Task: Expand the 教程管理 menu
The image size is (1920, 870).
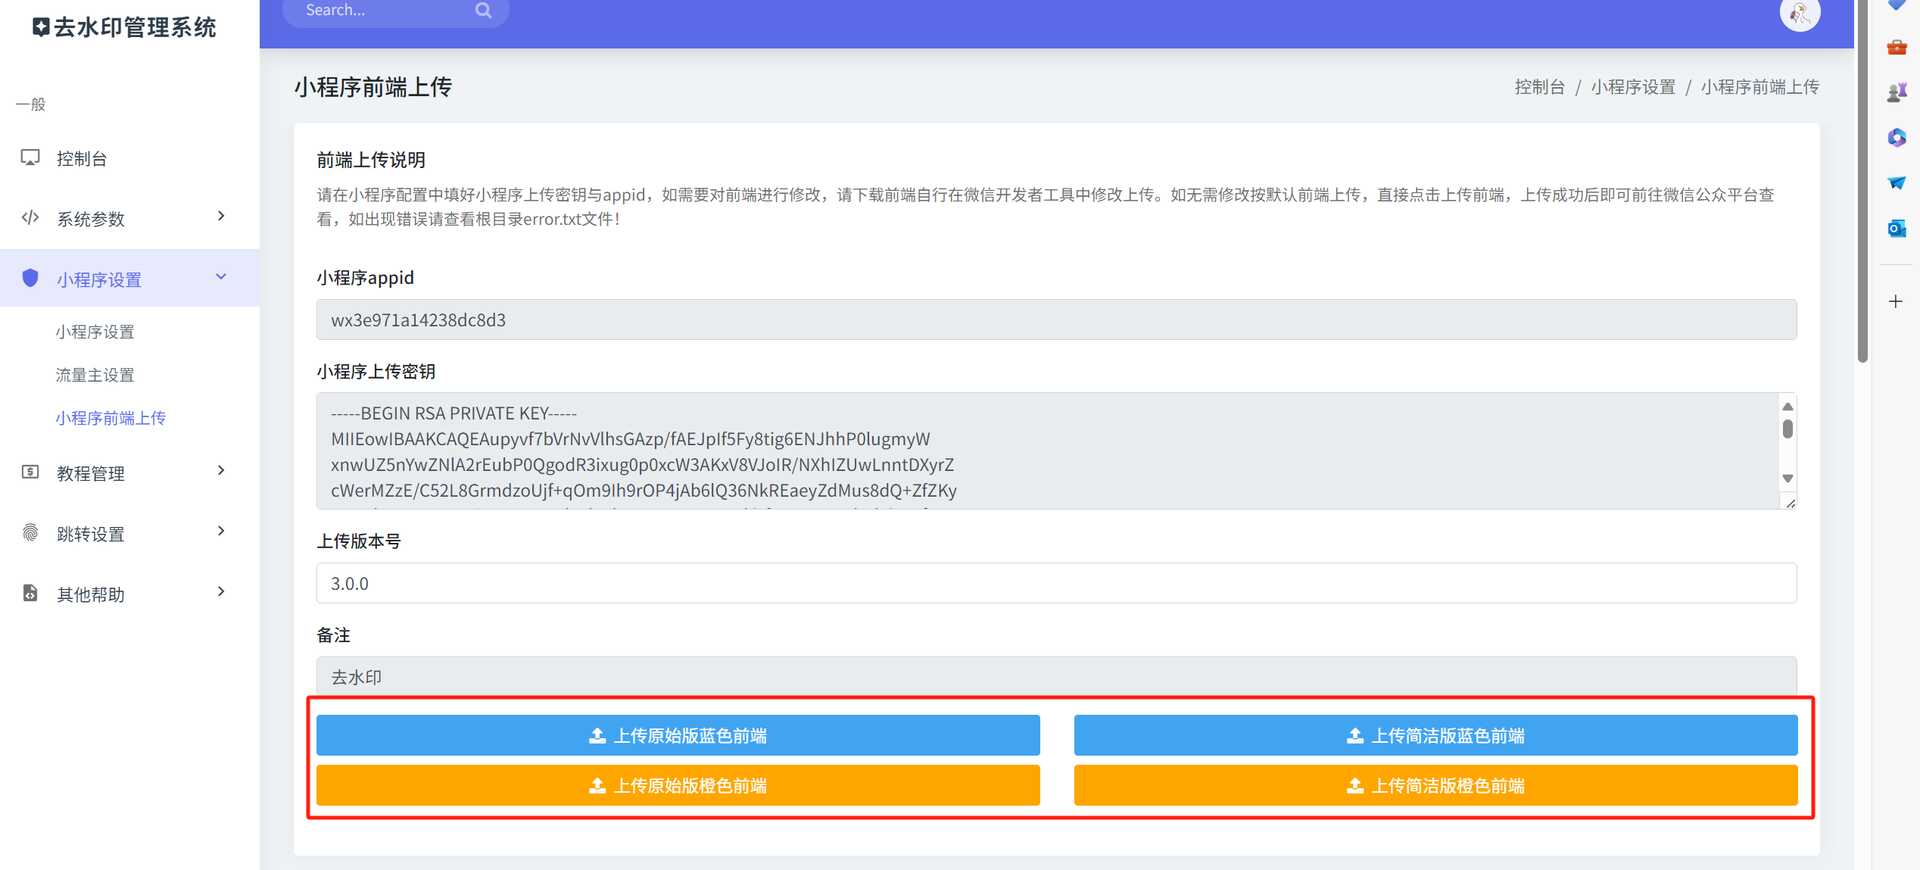Action: (x=221, y=472)
